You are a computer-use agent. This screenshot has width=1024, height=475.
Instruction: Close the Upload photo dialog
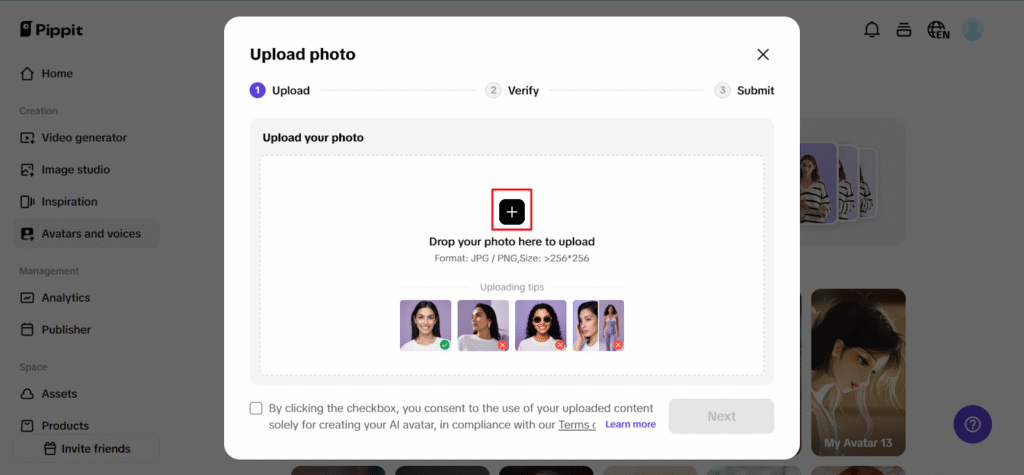763,54
